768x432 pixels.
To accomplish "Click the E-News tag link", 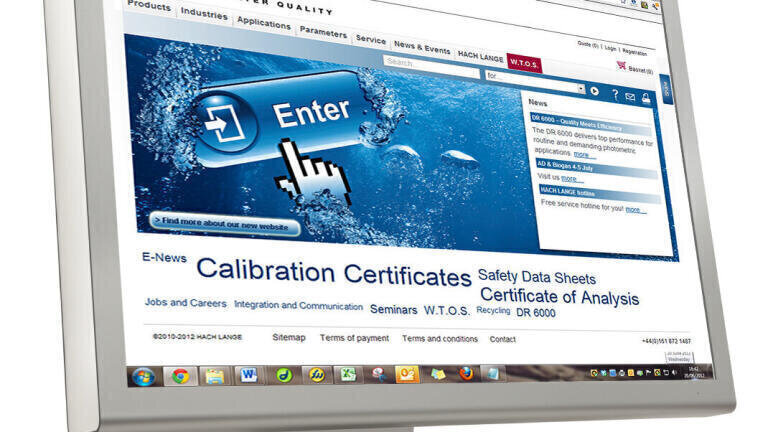I will 164,257.
